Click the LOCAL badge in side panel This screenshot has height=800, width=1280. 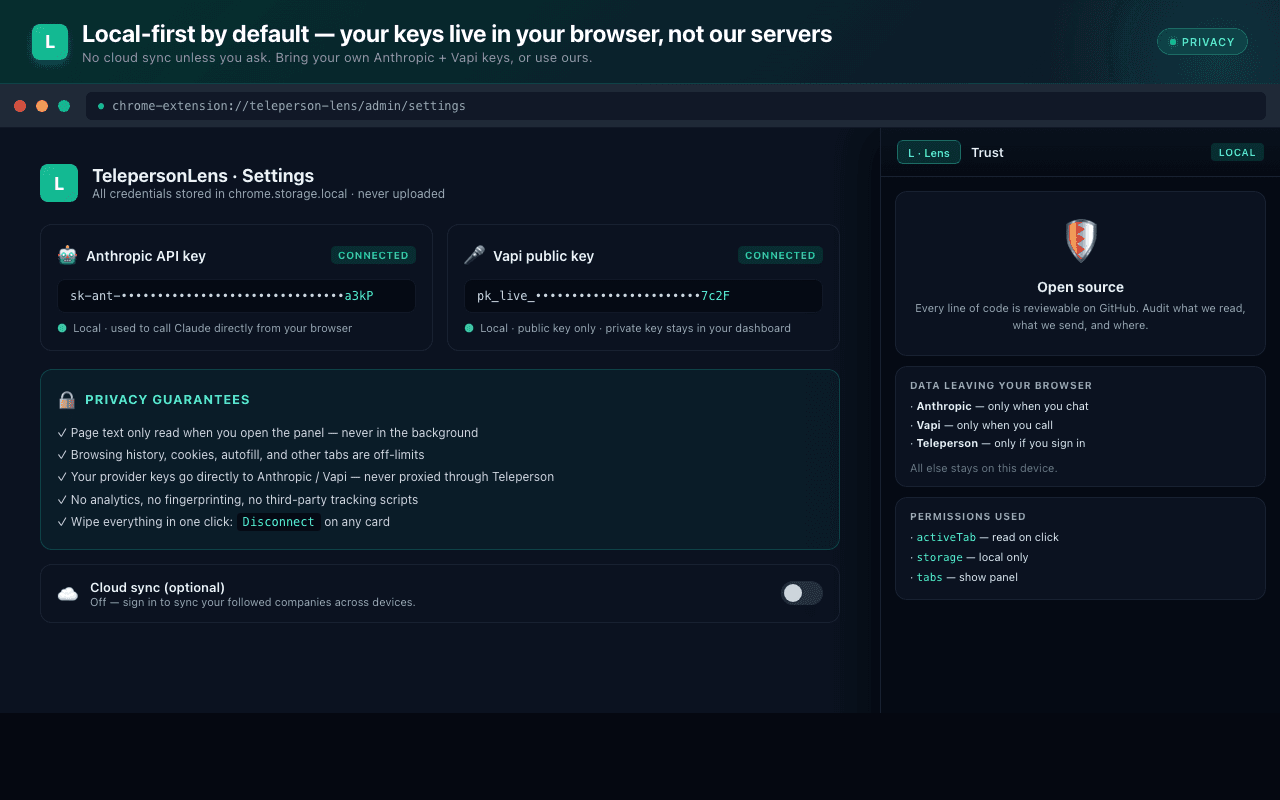click(x=1237, y=152)
